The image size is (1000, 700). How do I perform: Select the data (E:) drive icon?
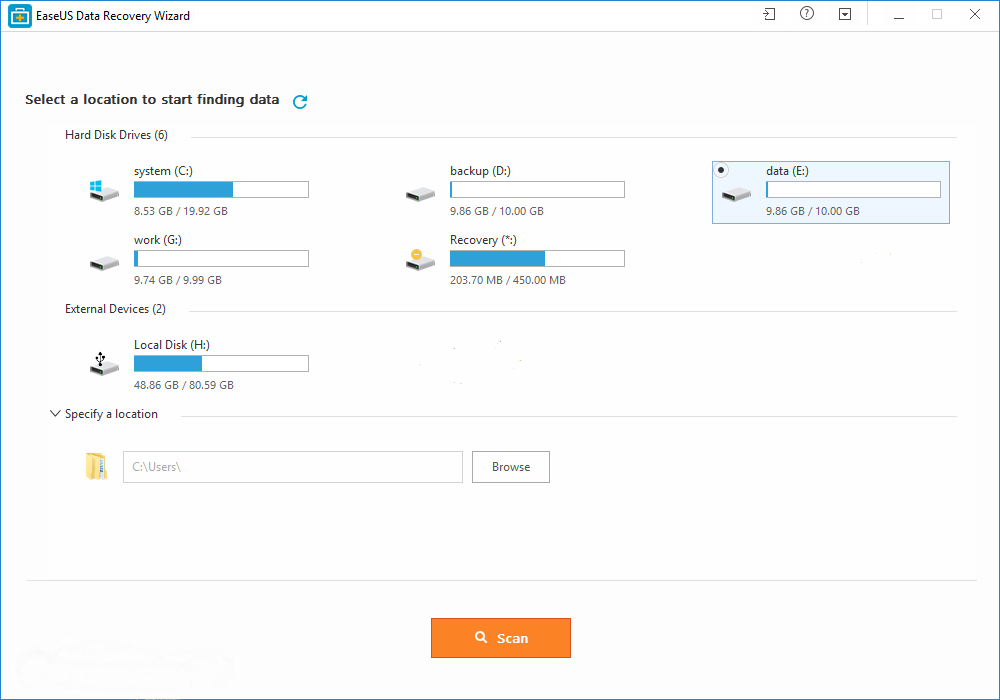737,194
